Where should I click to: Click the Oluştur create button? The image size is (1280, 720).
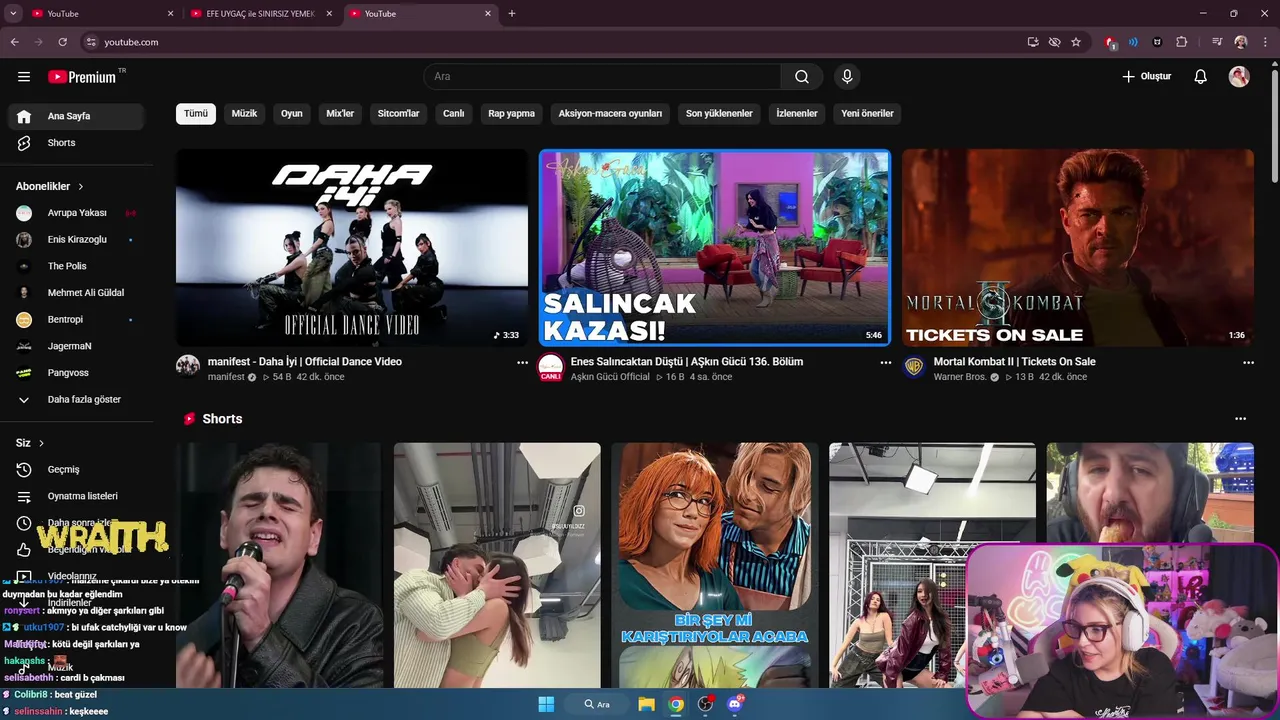(1146, 77)
